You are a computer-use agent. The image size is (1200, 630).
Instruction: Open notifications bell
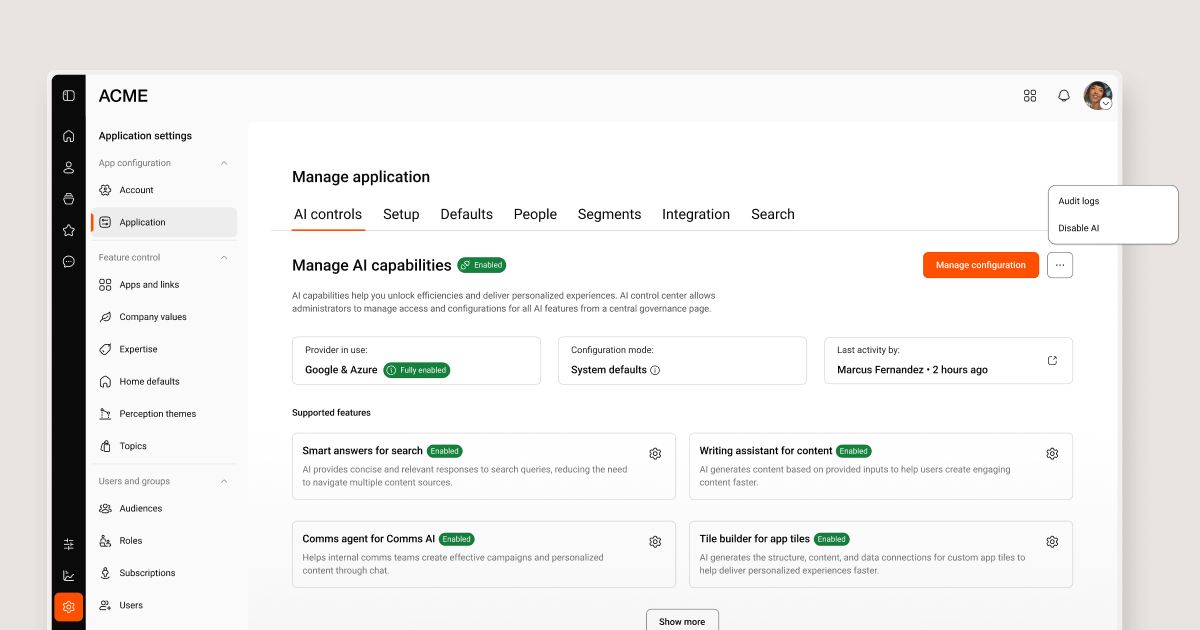pyautogui.click(x=1064, y=96)
